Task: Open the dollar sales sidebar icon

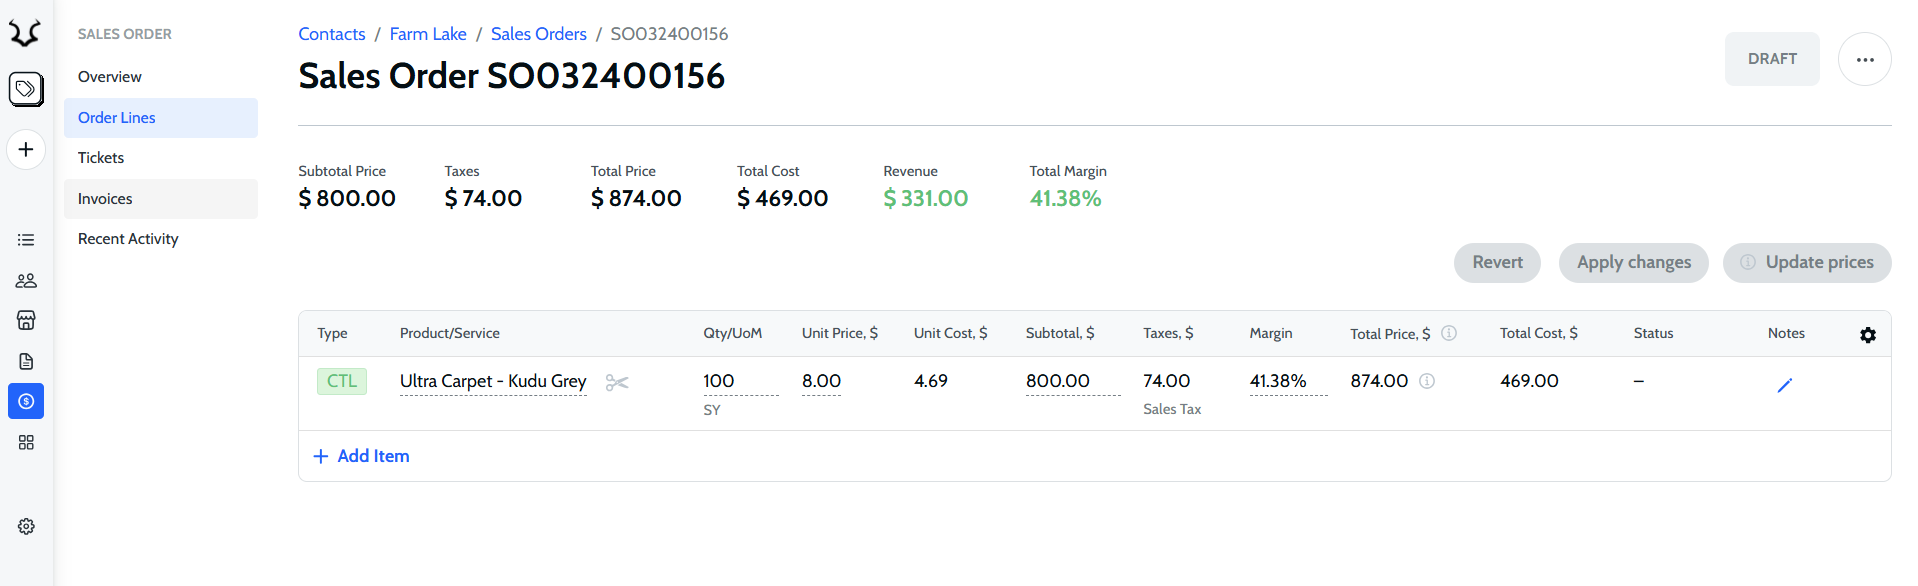Action: point(26,401)
